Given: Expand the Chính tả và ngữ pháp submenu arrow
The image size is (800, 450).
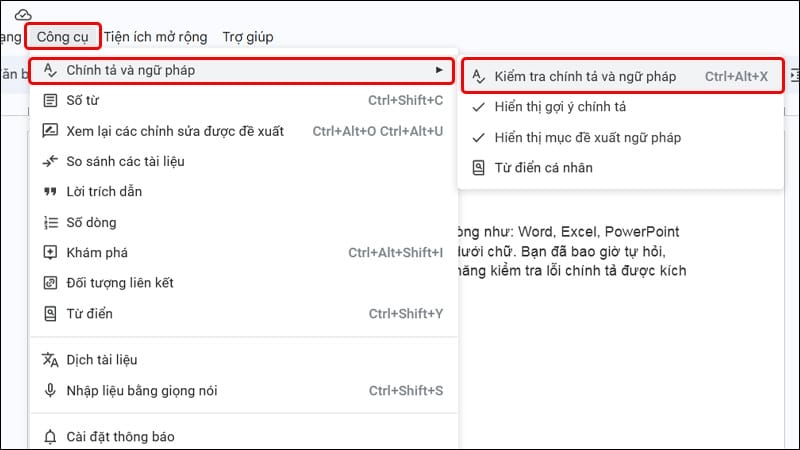Looking at the screenshot, I should (439, 70).
